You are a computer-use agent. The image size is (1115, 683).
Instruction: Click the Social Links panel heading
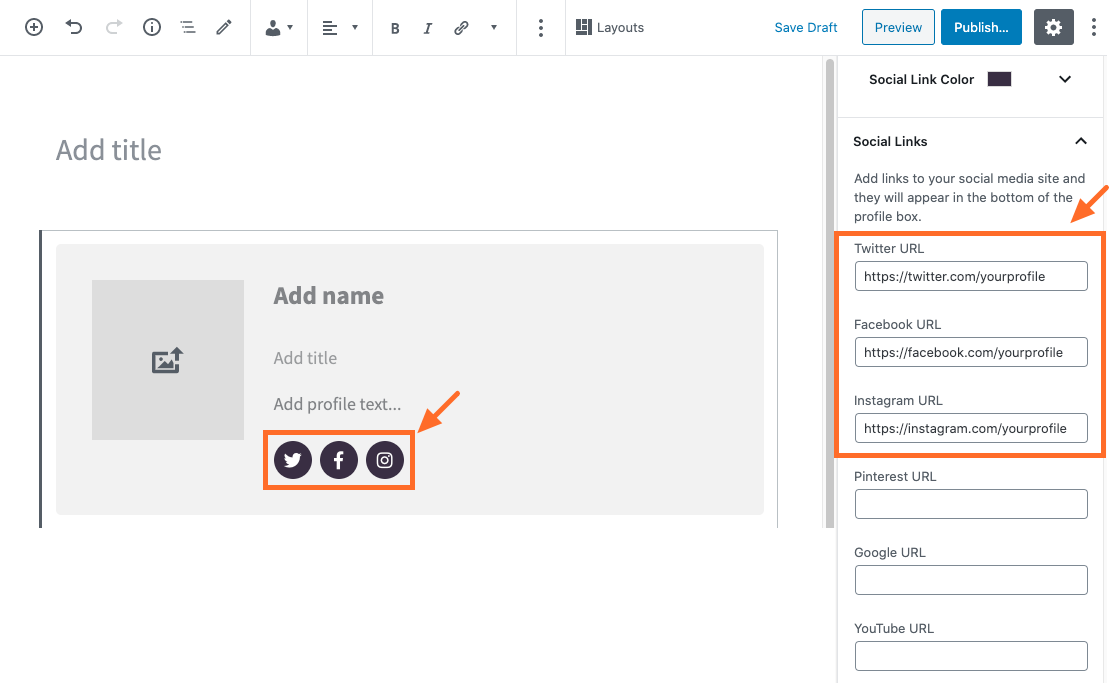890,141
